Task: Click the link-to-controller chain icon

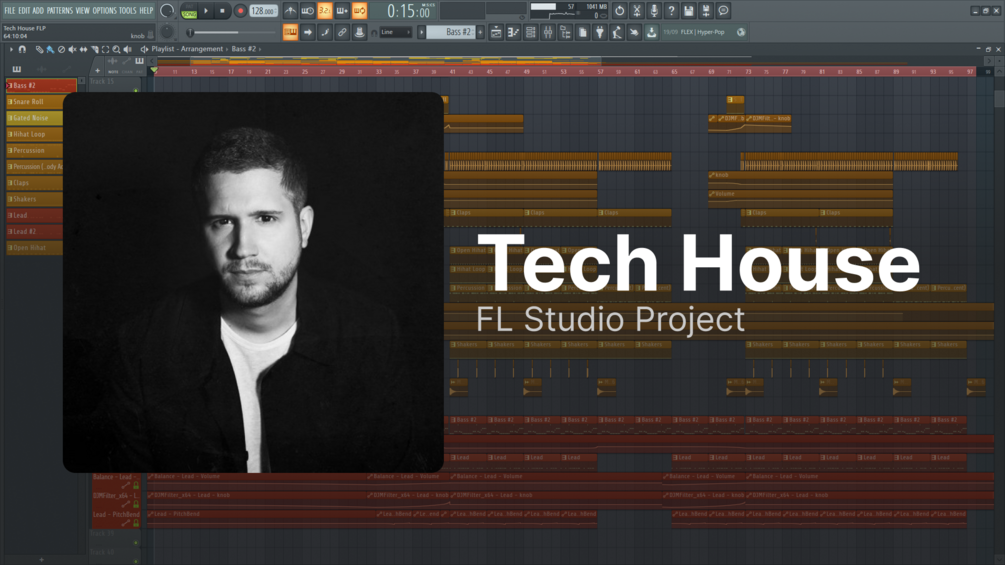Action: coord(342,32)
